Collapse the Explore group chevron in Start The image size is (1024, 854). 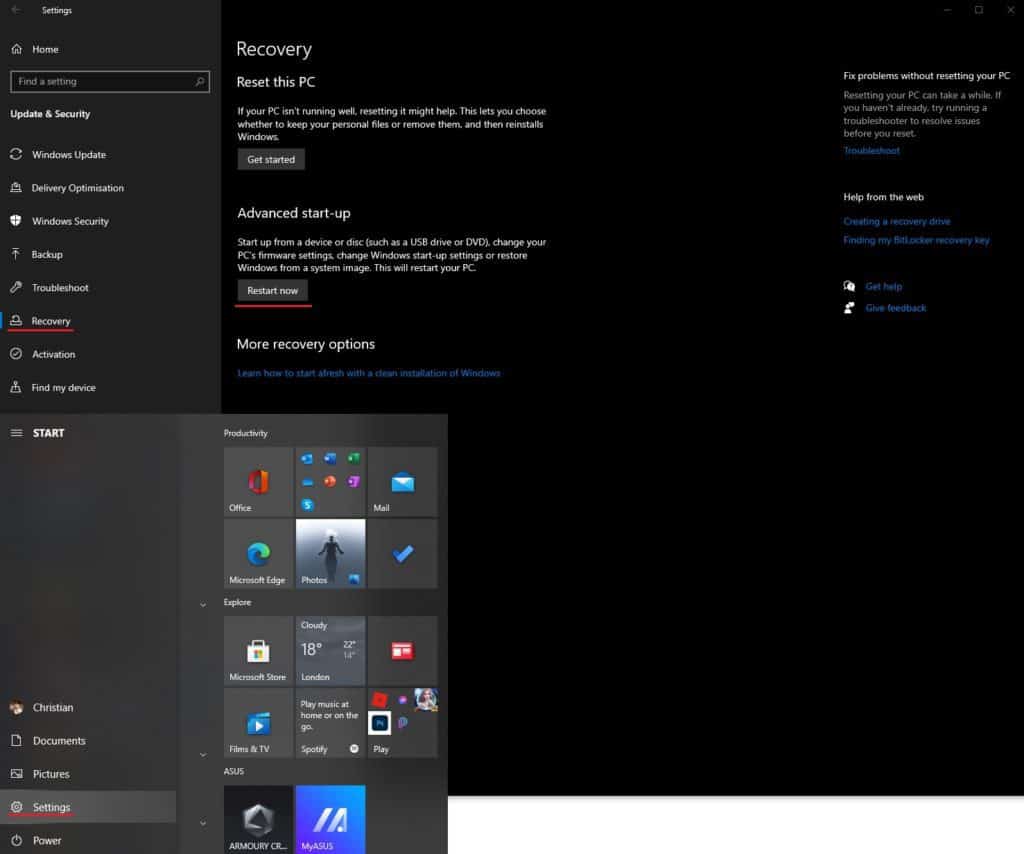203,605
